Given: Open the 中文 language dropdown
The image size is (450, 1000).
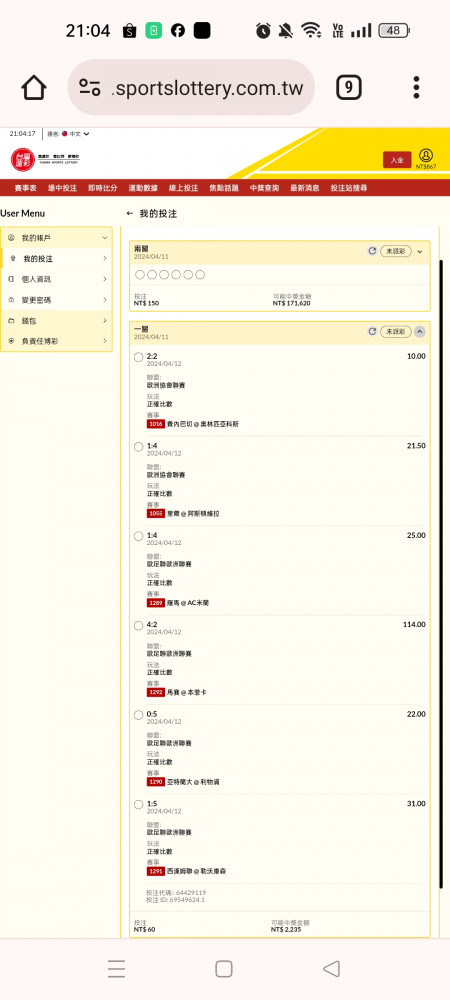Looking at the screenshot, I should [x=76, y=134].
